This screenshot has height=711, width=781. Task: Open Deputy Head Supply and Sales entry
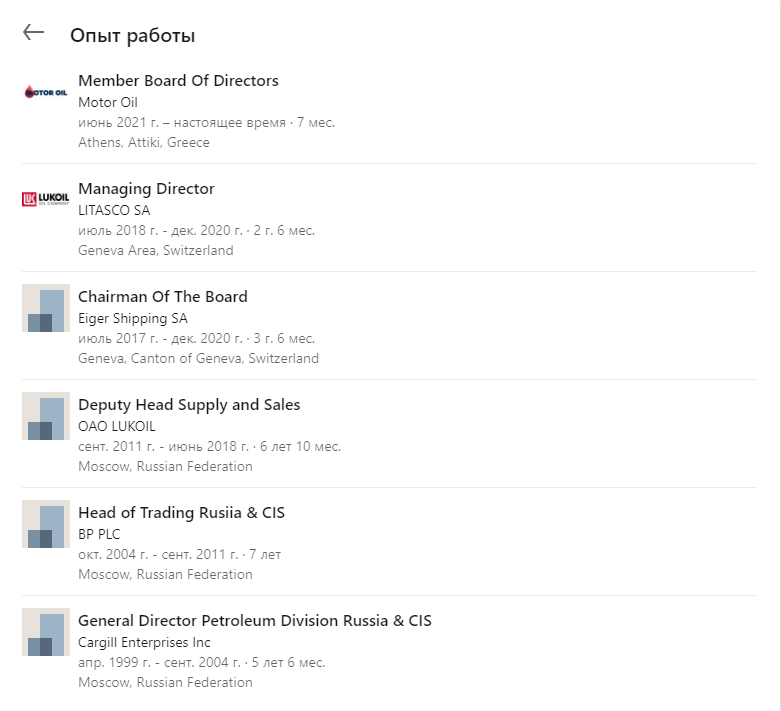point(189,405)
